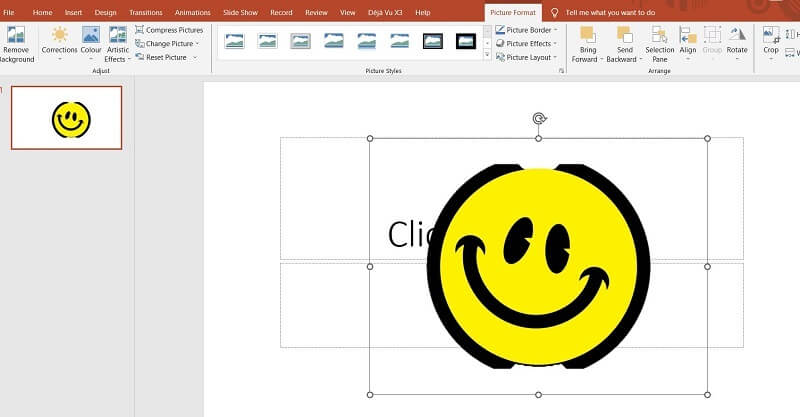
Task: Click the smiley face picture on slide
Action: tap(538, 266)
